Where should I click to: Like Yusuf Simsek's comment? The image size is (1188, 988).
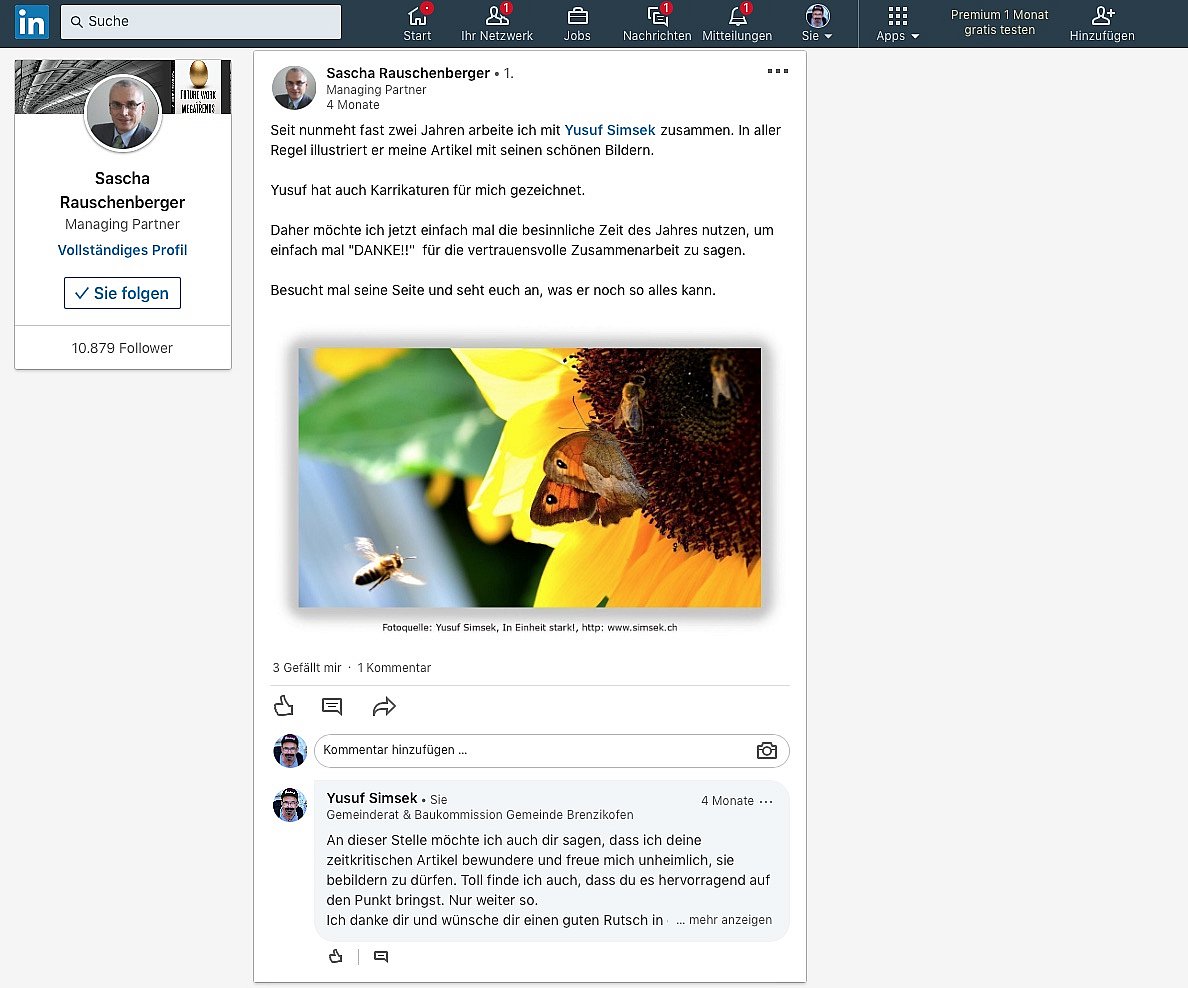point(336,957)
